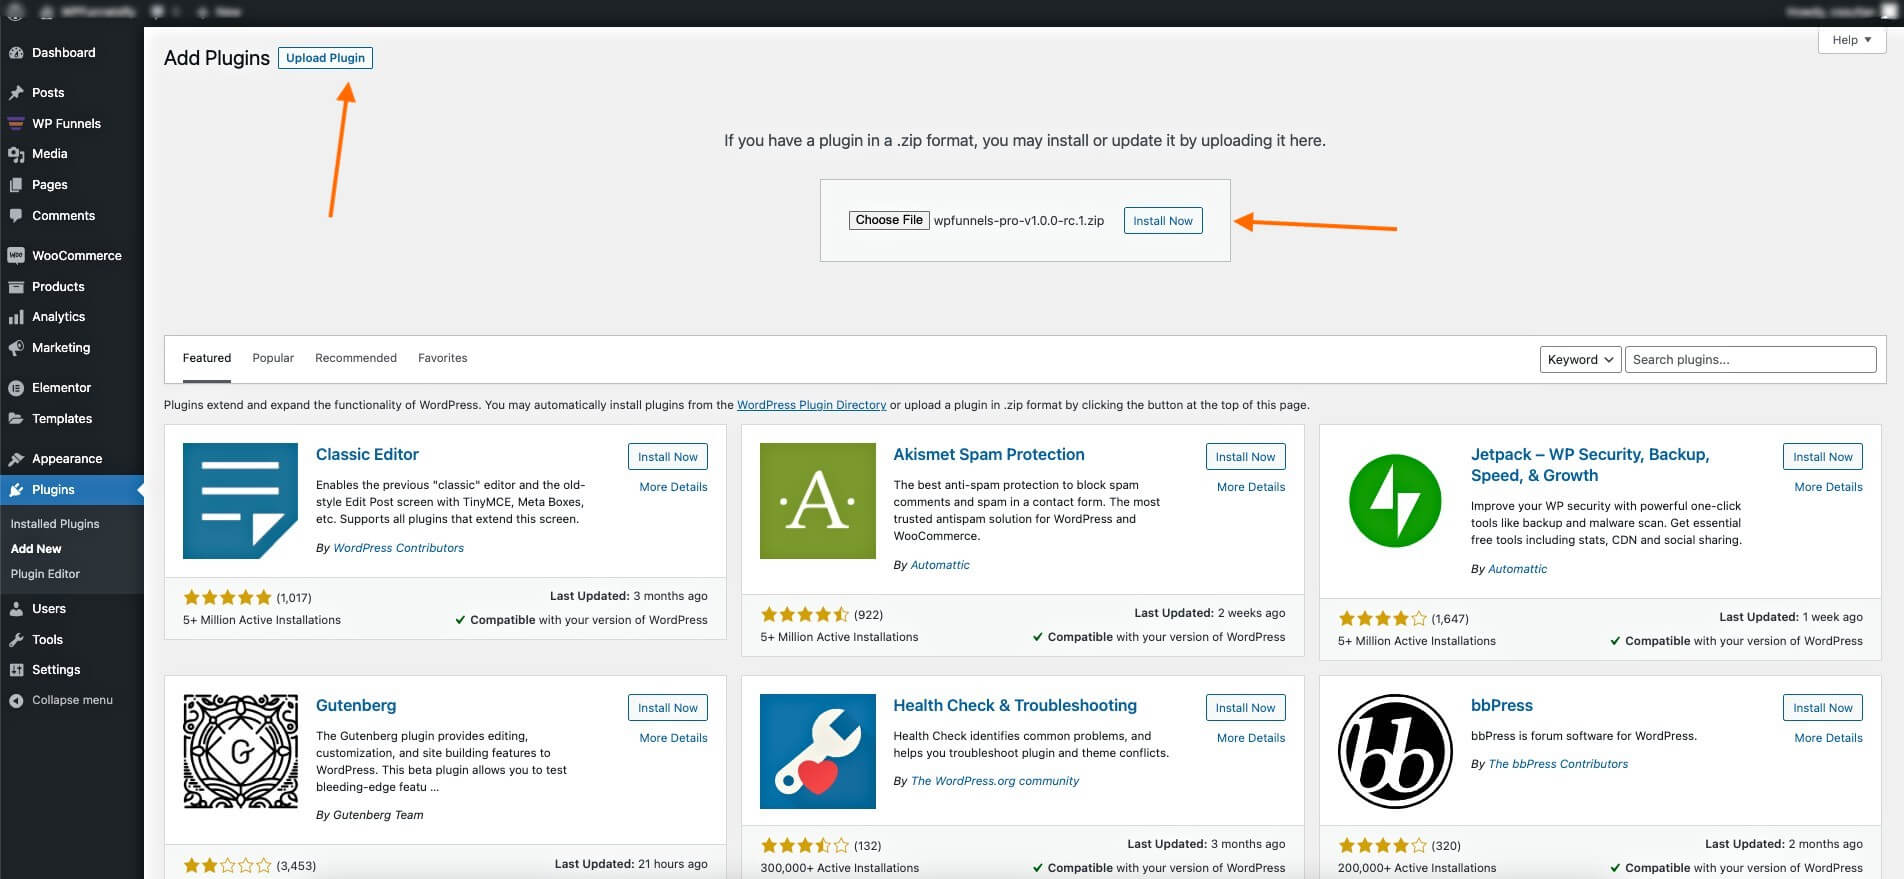Click the Templates folder icon
Image resolution: width=1904 pixels, height=879 pixels.
[x=16, y=419]
